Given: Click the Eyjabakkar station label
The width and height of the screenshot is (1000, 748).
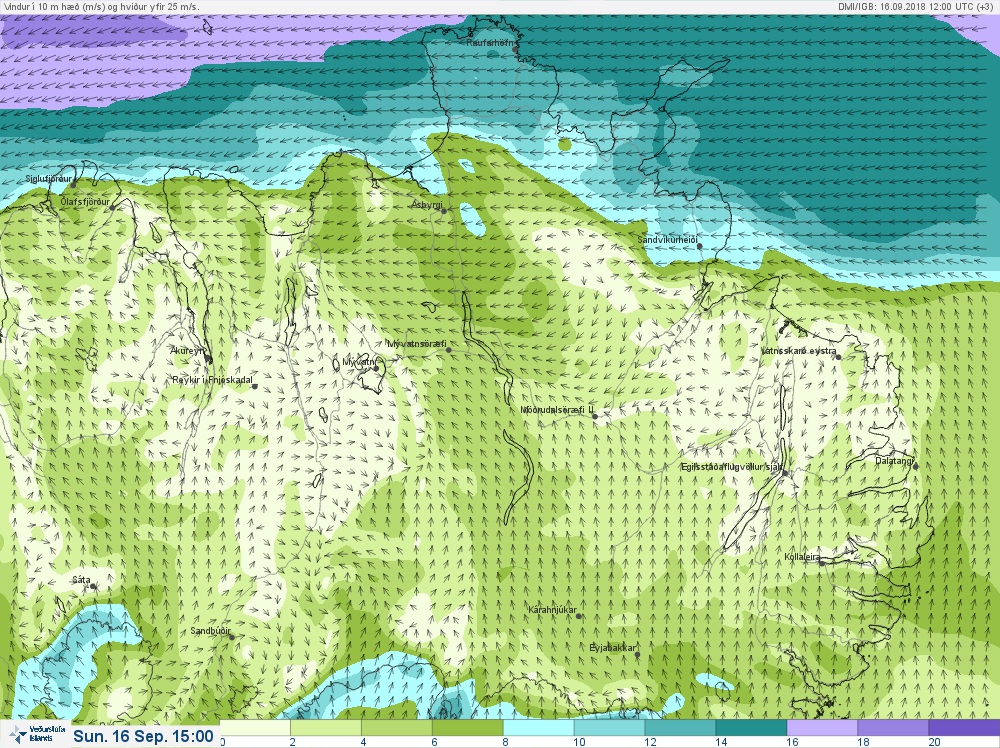Looking at the screenshot, I should 613,649.
